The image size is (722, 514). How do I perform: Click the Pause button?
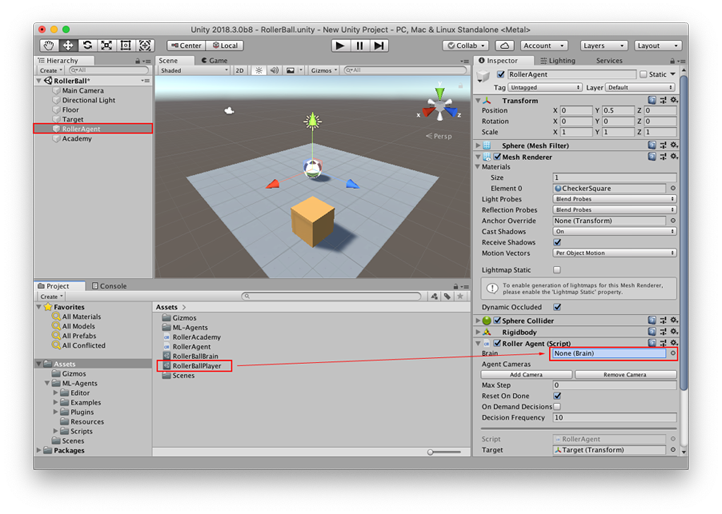[360, 46]
